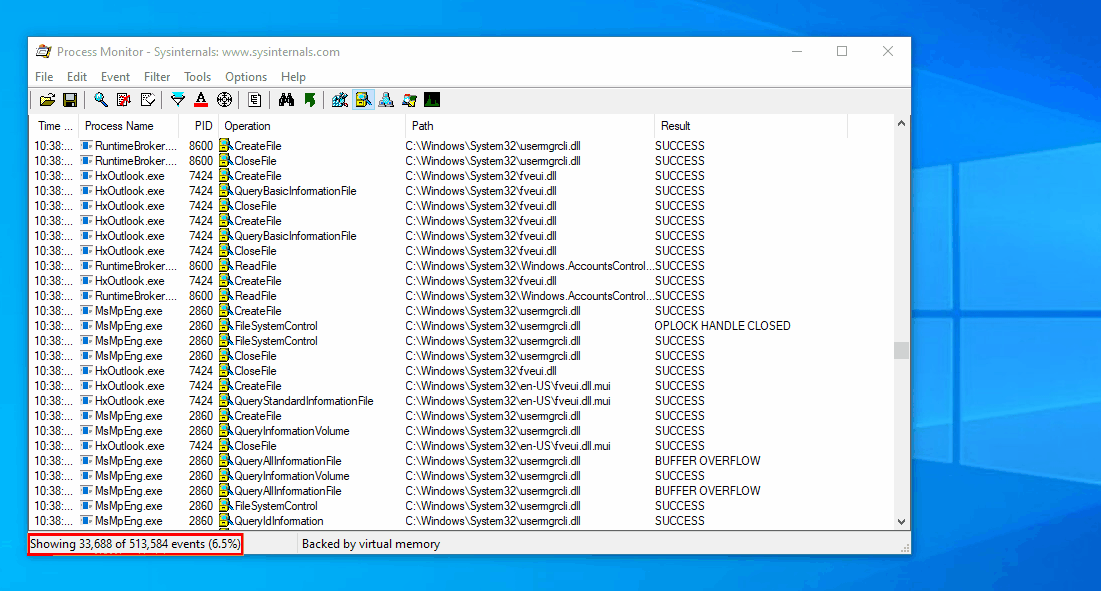Image resolution: width=1101 pixels, height=591 pixels.
Task: Select the OPLOCK HANDLE CLOSED result row
Action: (x=462, y=326)
